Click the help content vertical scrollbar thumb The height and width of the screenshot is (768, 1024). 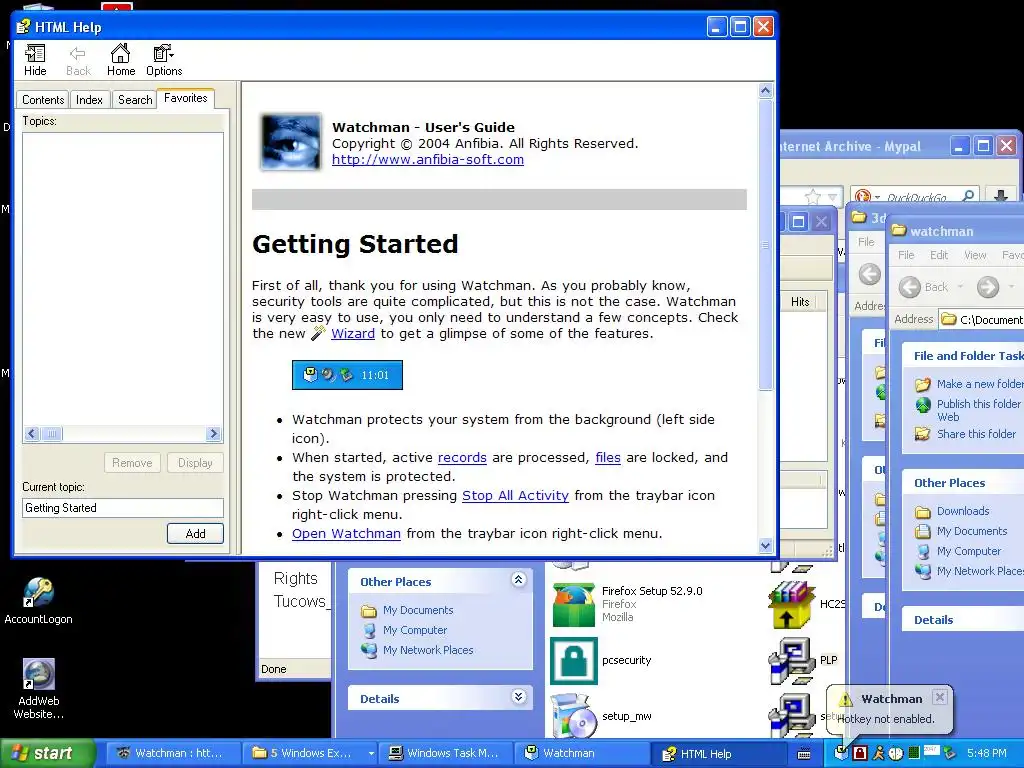click(766, 246)
